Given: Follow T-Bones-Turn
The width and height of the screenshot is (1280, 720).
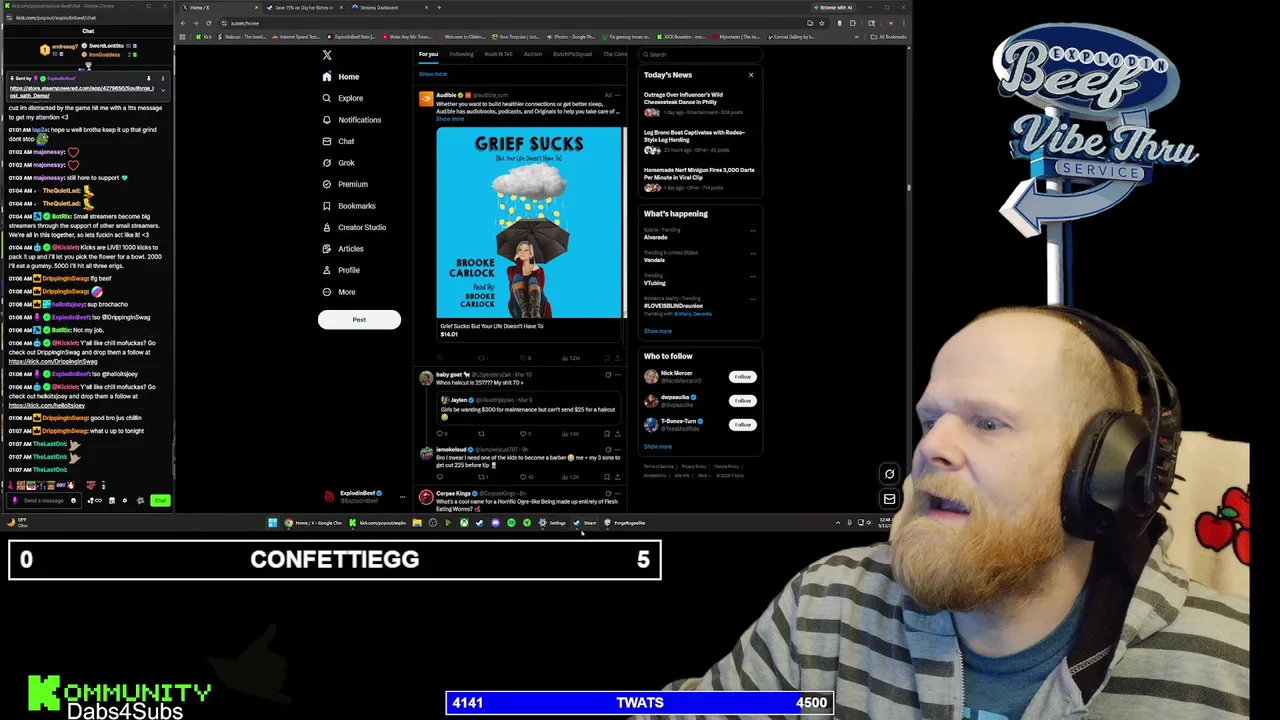Looking at the screenshot, I should tap(742, 425).
